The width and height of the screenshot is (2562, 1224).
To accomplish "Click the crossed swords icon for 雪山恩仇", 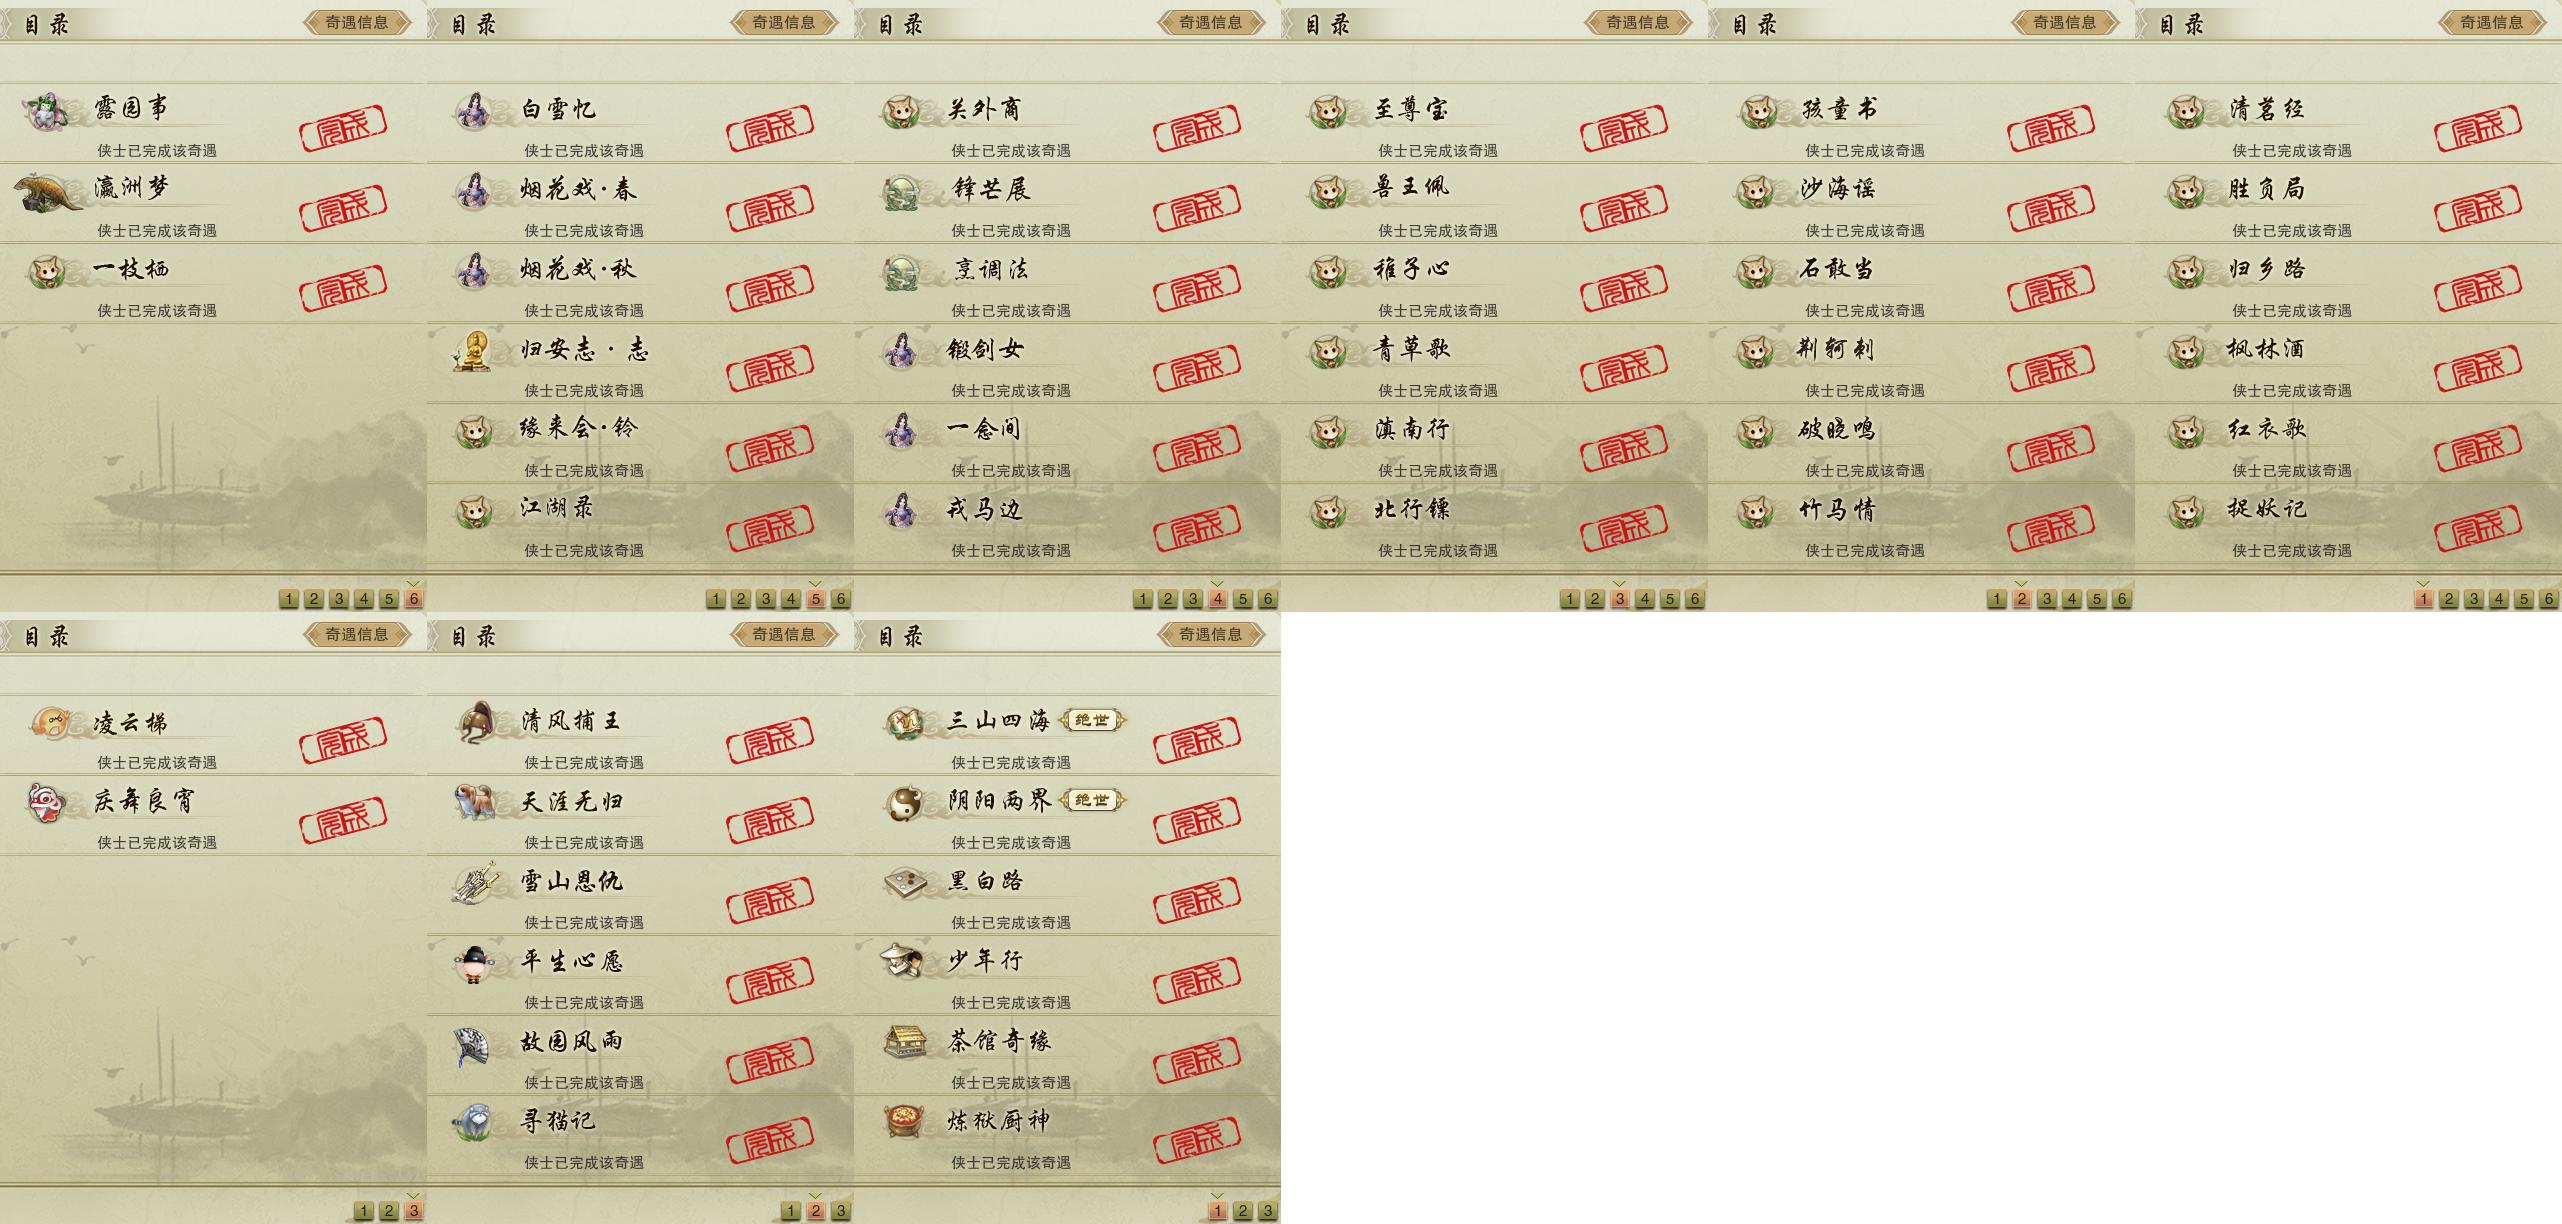I will 475,883.
